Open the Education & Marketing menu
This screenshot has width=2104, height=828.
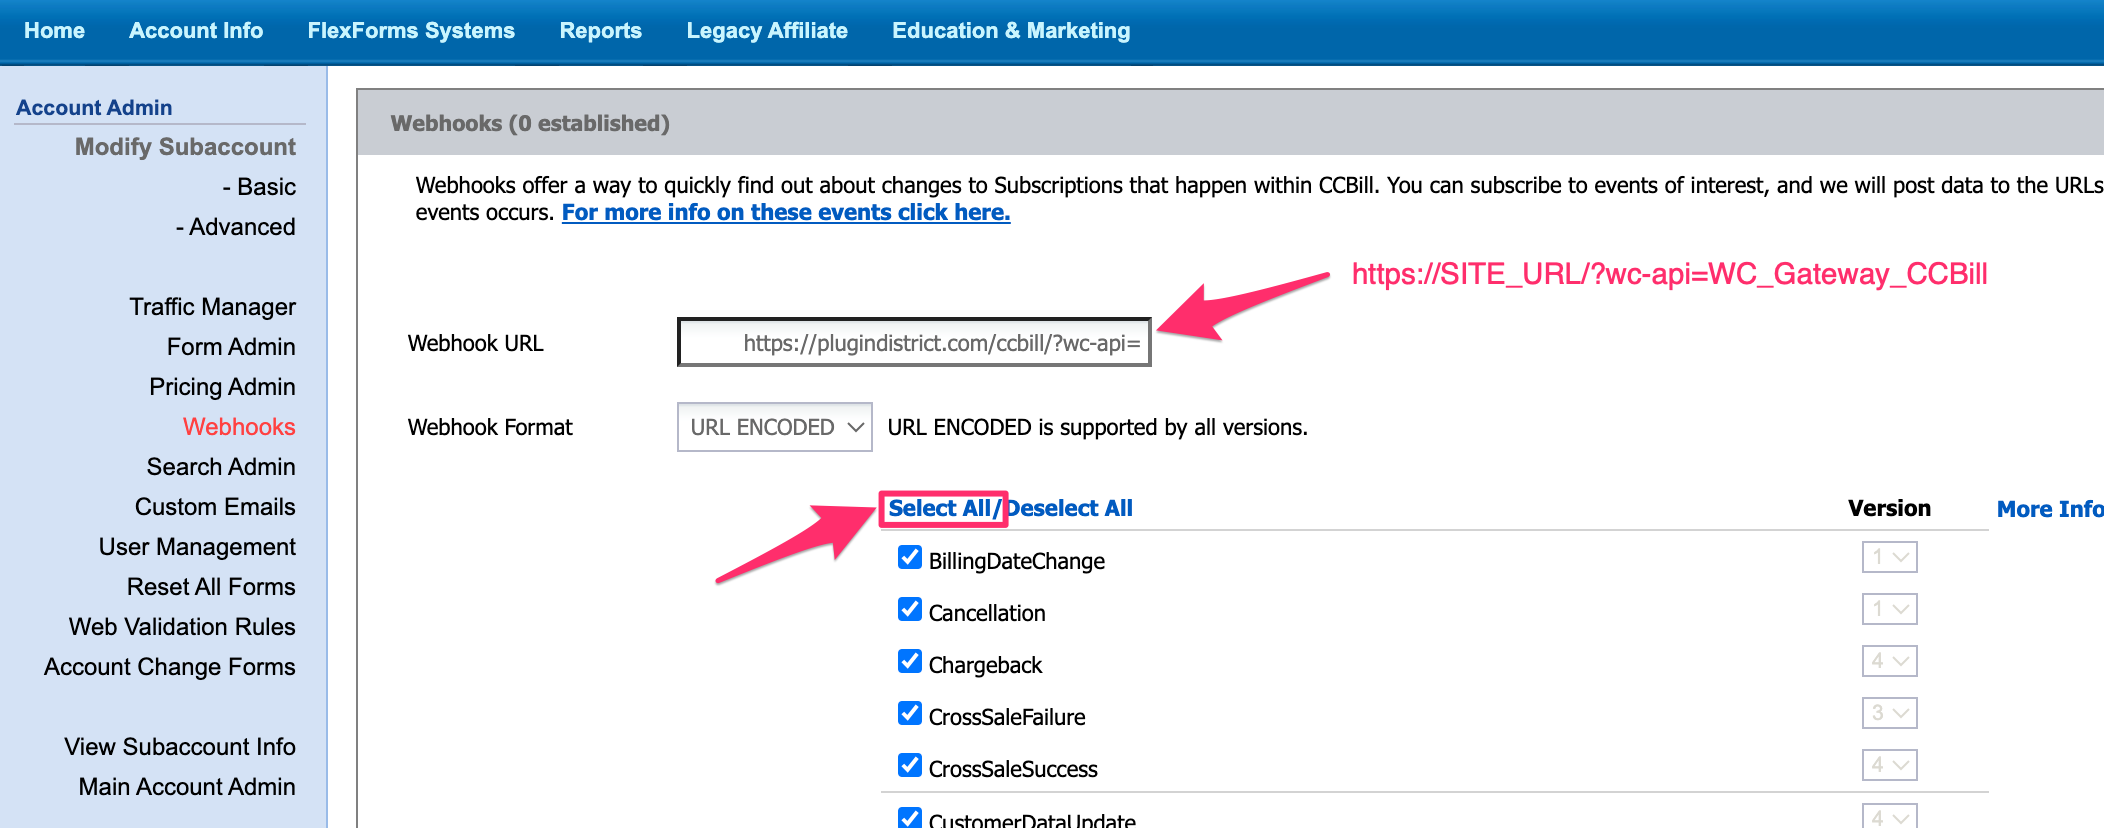pos(1011,31)
